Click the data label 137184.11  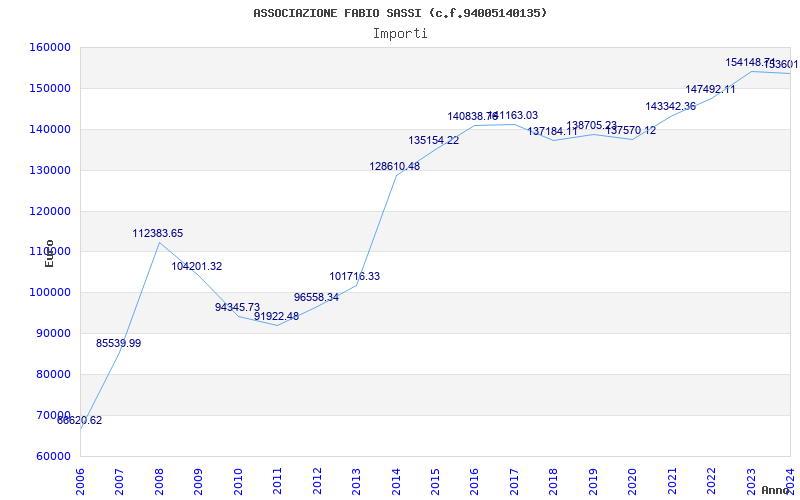point(553,131)
